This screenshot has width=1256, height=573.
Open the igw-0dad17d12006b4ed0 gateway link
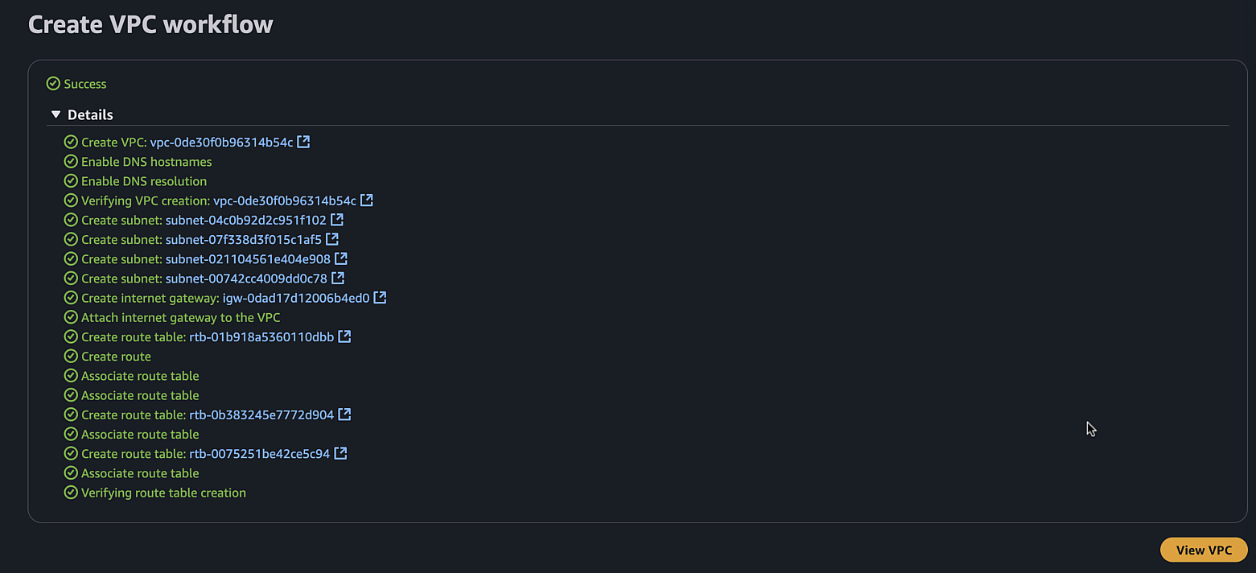(295, 298)
